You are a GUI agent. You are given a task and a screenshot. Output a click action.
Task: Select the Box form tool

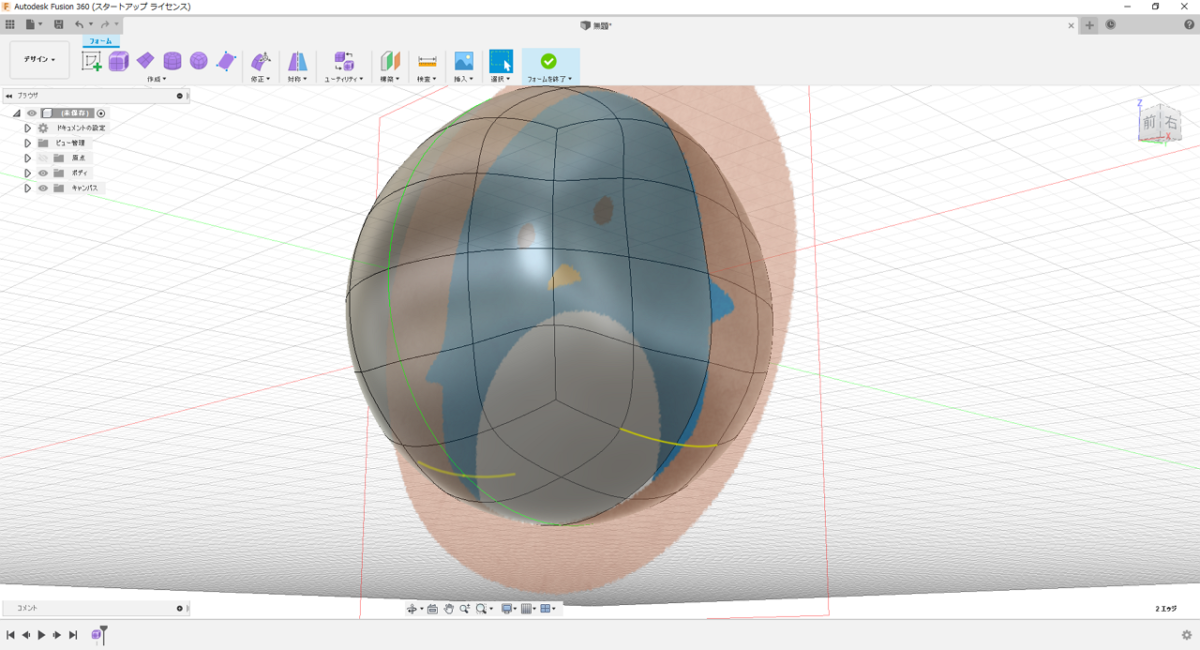click(119, 61)
